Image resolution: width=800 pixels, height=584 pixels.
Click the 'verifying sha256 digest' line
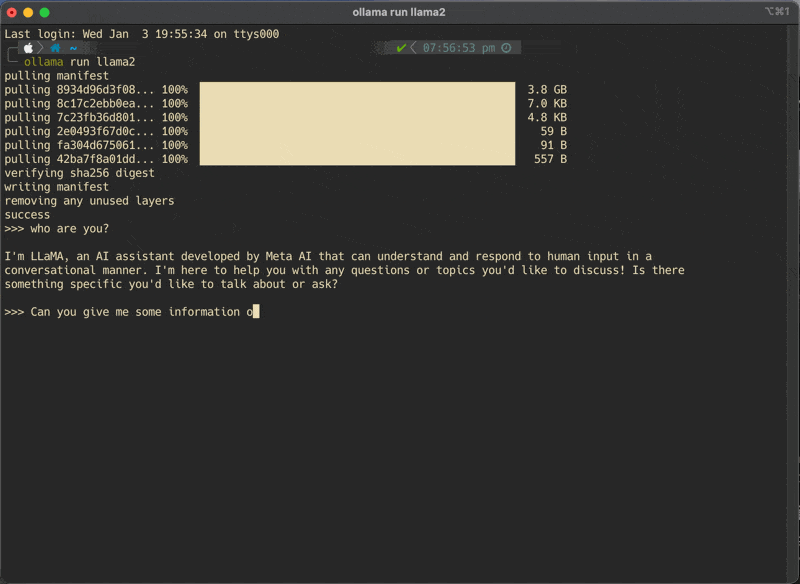(79, 173)
